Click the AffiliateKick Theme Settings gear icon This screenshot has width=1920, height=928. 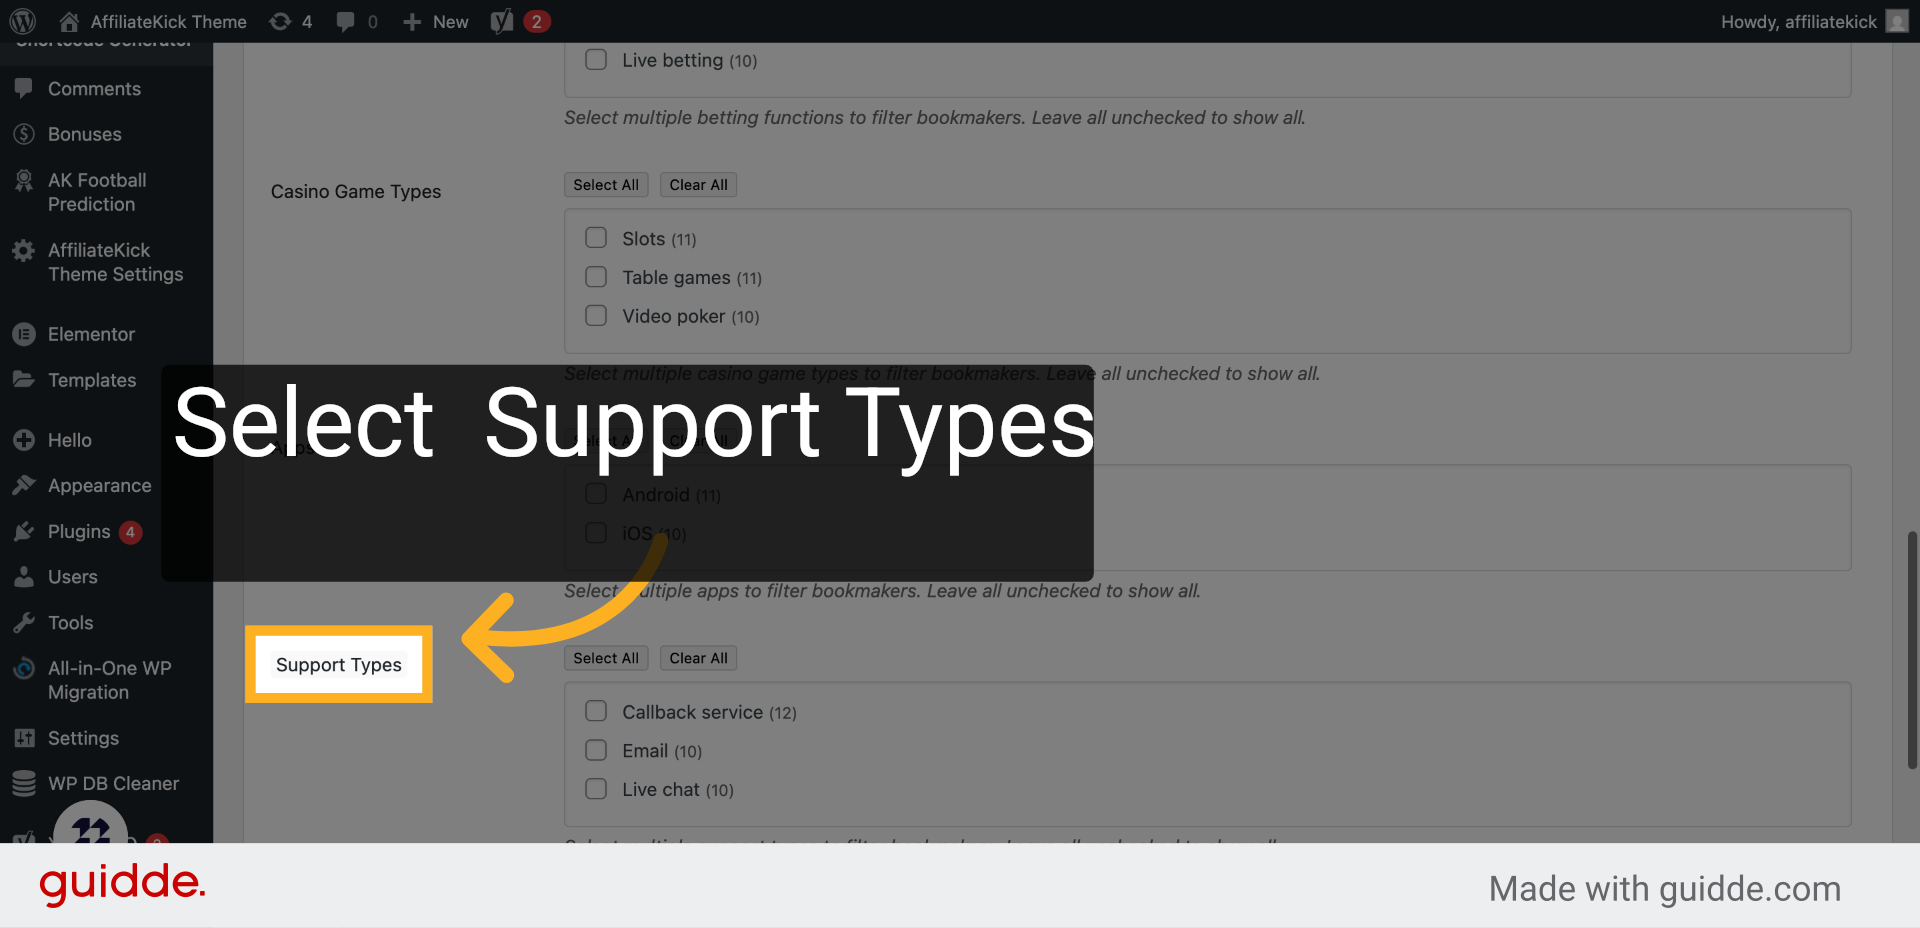[24, 251]
